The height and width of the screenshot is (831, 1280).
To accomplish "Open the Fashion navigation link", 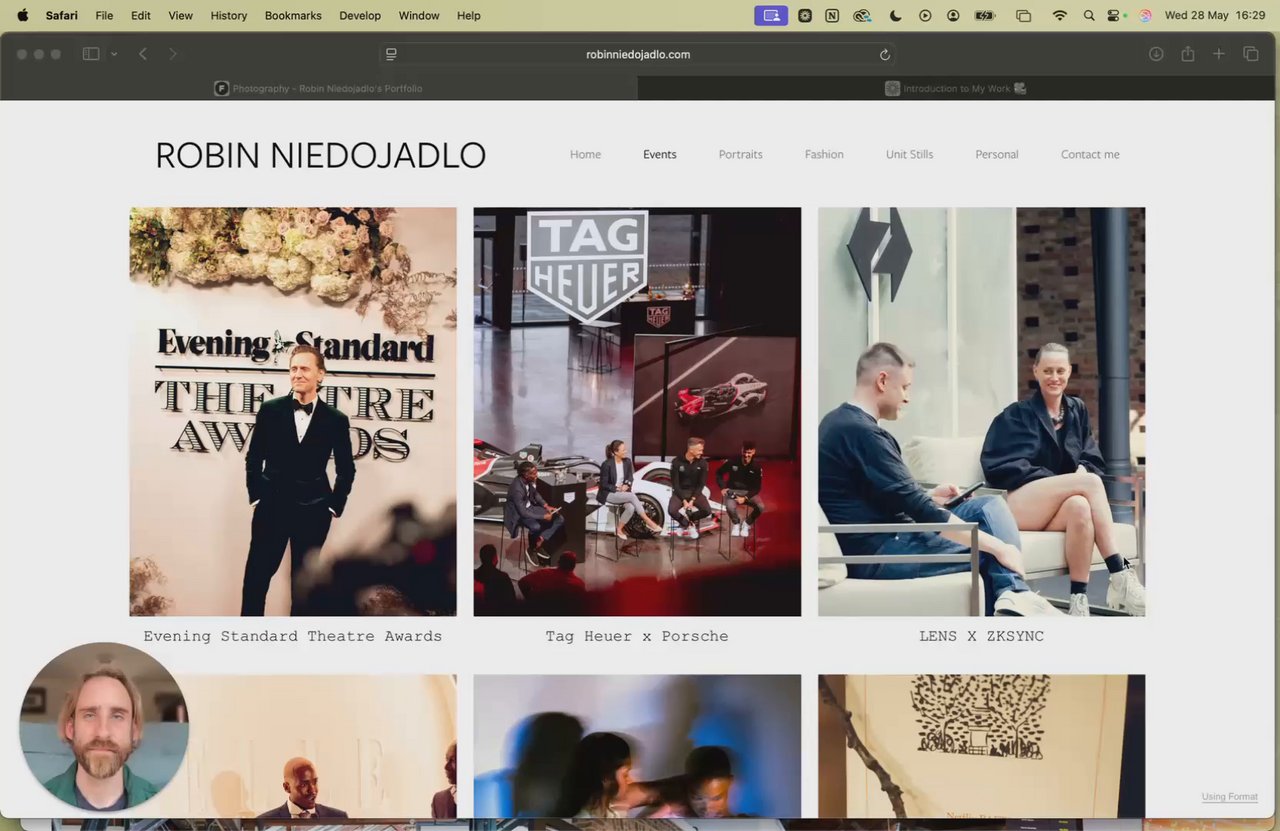I will click(x=824, y=155).
